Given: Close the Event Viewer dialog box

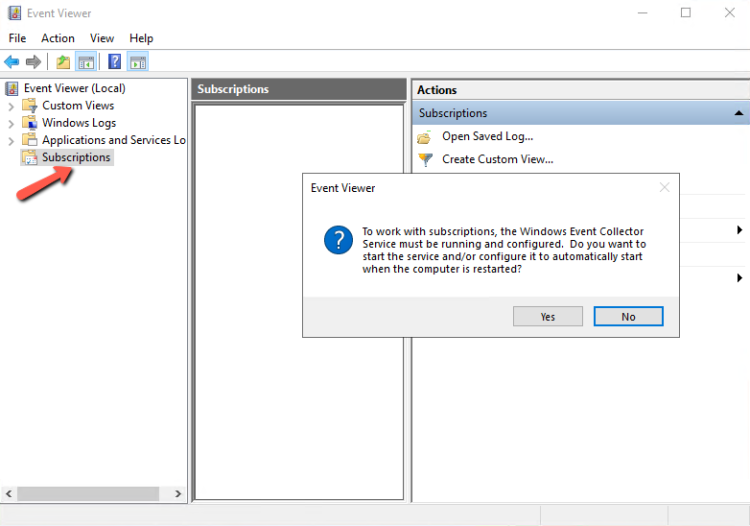Looking at the screenshot, I should pos(664,187).
